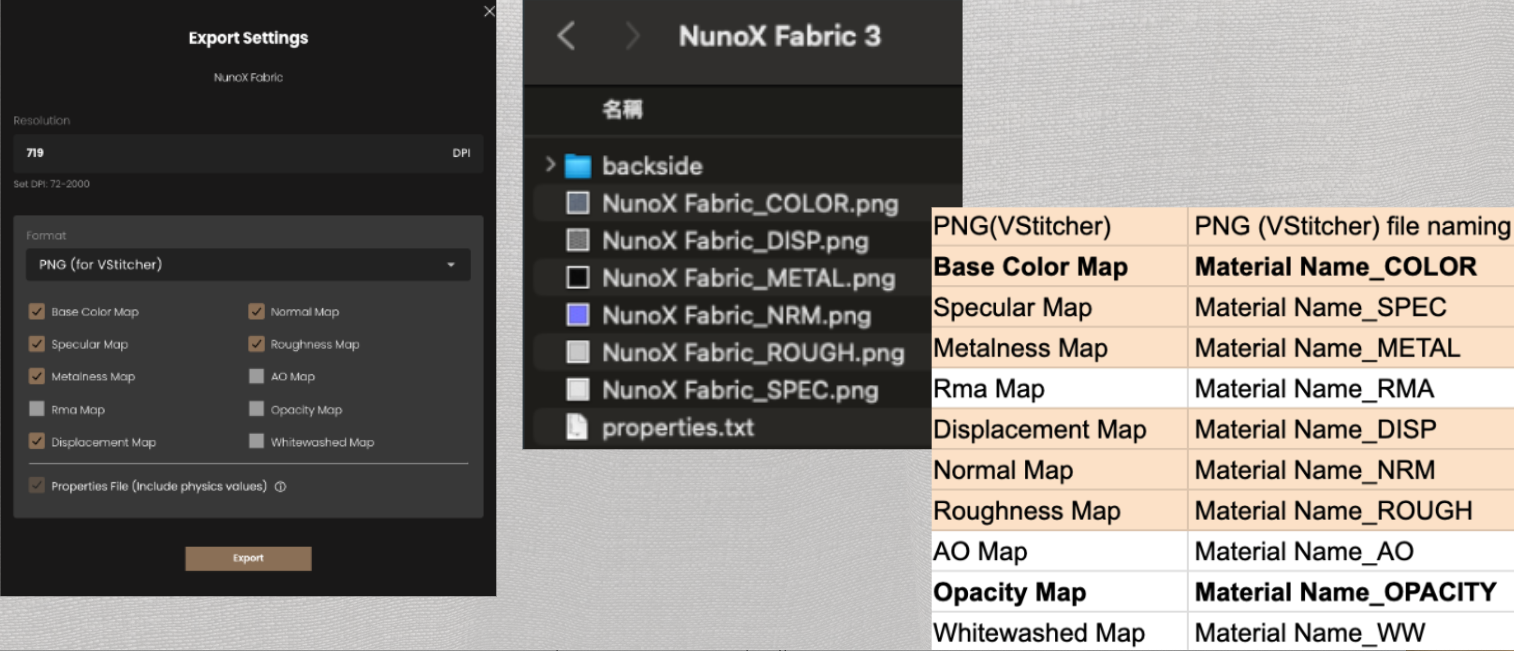Click the Opacity Map table cell
Screen dimensions: 1514x651
(x=1059, y=593)
